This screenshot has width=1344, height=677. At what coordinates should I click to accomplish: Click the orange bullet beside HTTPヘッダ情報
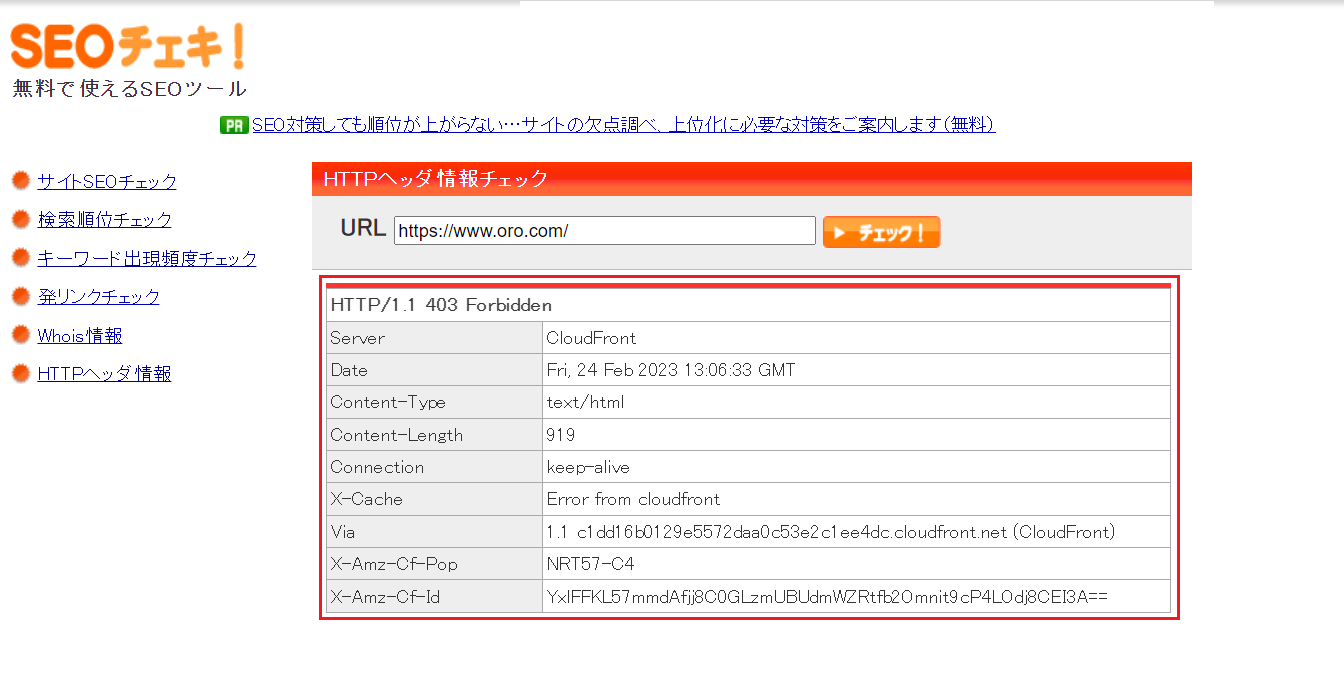(20, 373)
